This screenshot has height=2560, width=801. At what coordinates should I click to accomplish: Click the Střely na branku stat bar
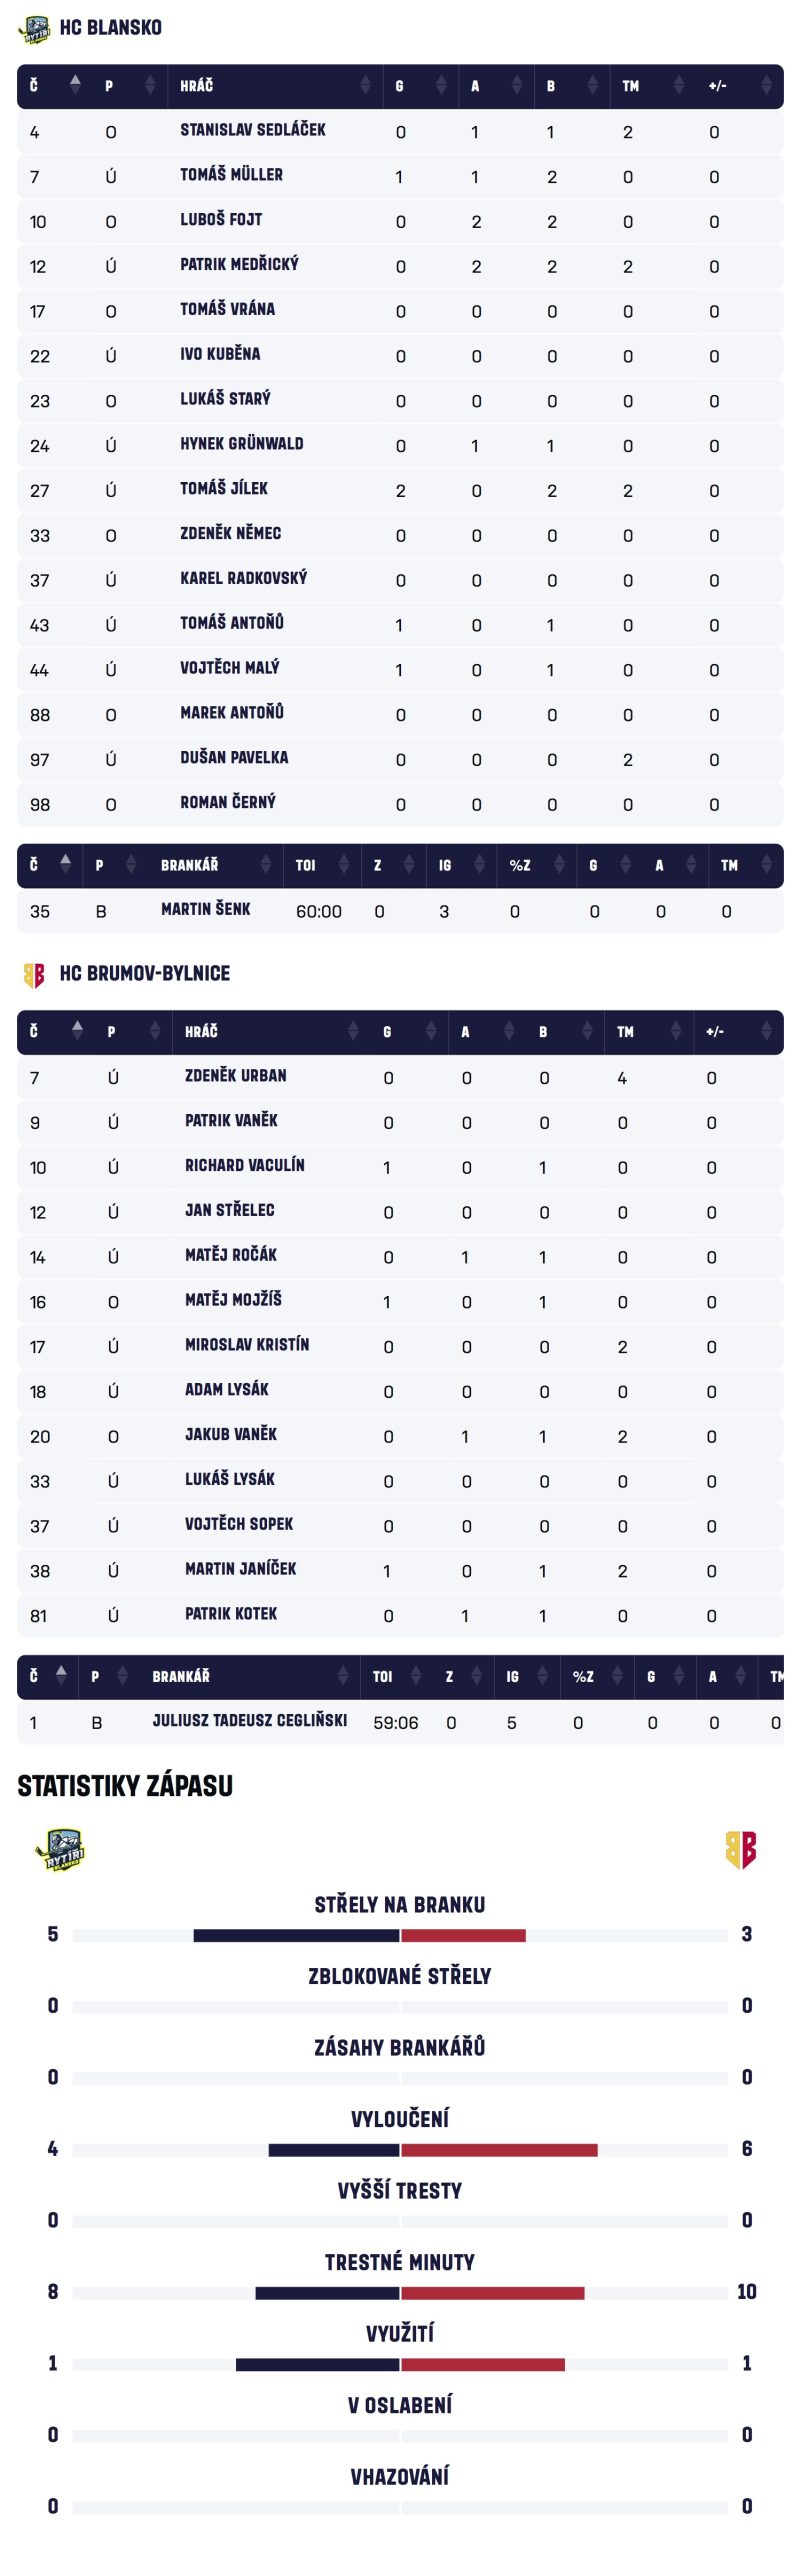[400, 1936]
